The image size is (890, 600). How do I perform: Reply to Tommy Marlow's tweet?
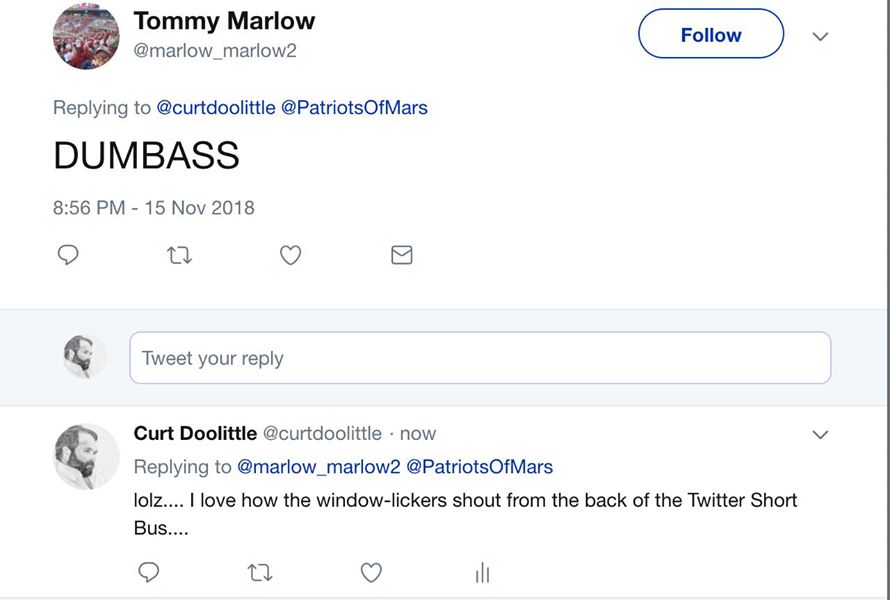coord(68,256)
